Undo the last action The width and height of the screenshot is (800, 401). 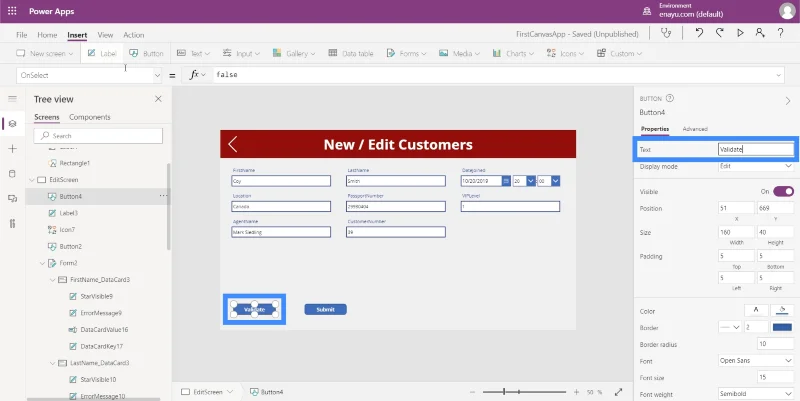coord(699,33)
